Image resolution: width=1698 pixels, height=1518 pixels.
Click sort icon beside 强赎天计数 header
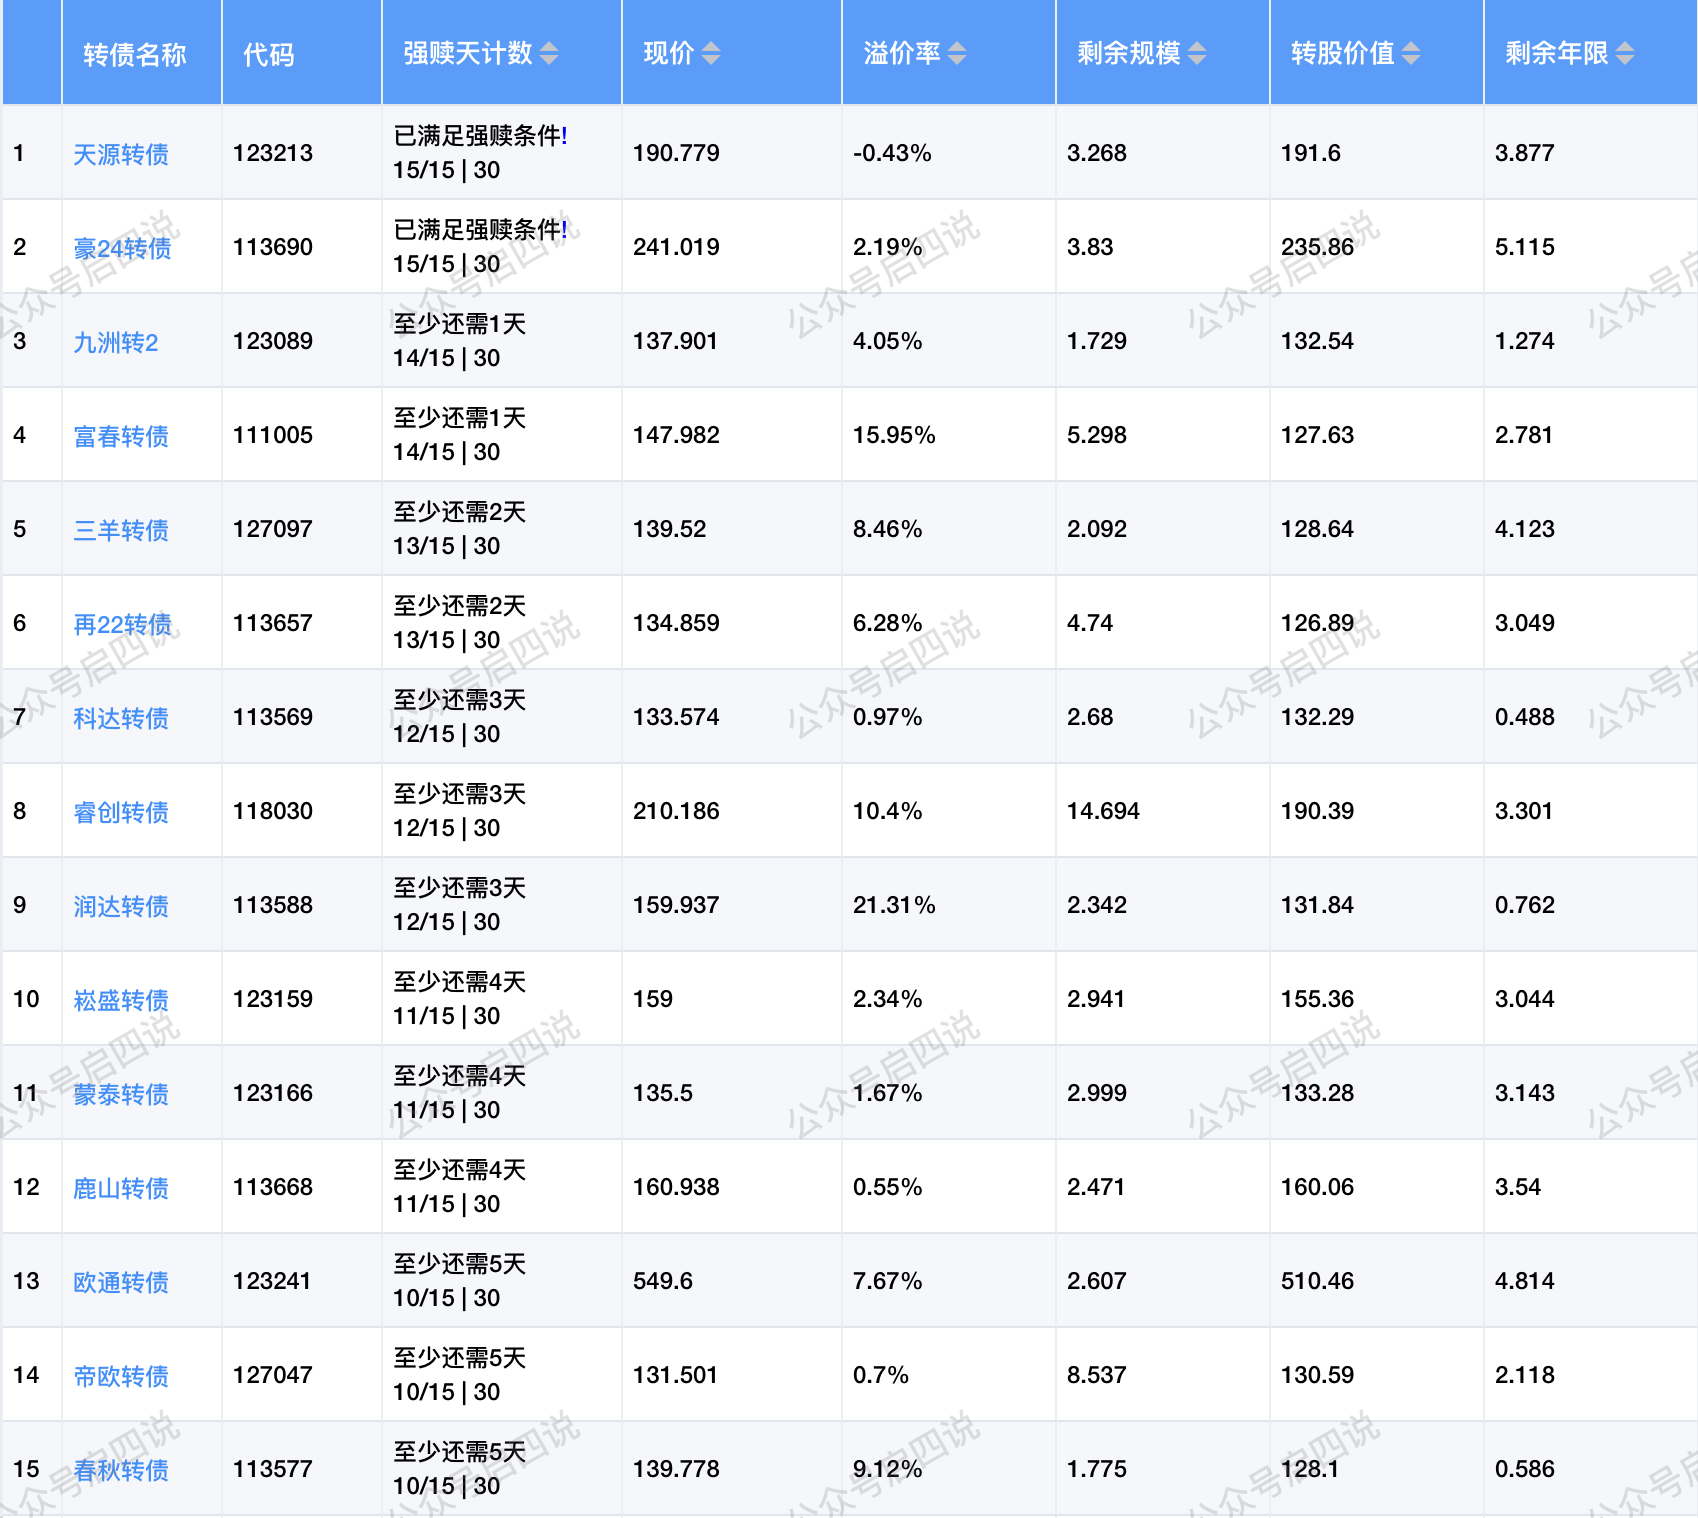[x=549, y=53]
